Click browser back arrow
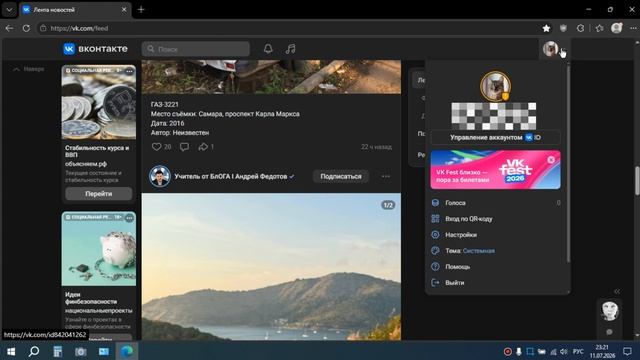 (9, 28)
